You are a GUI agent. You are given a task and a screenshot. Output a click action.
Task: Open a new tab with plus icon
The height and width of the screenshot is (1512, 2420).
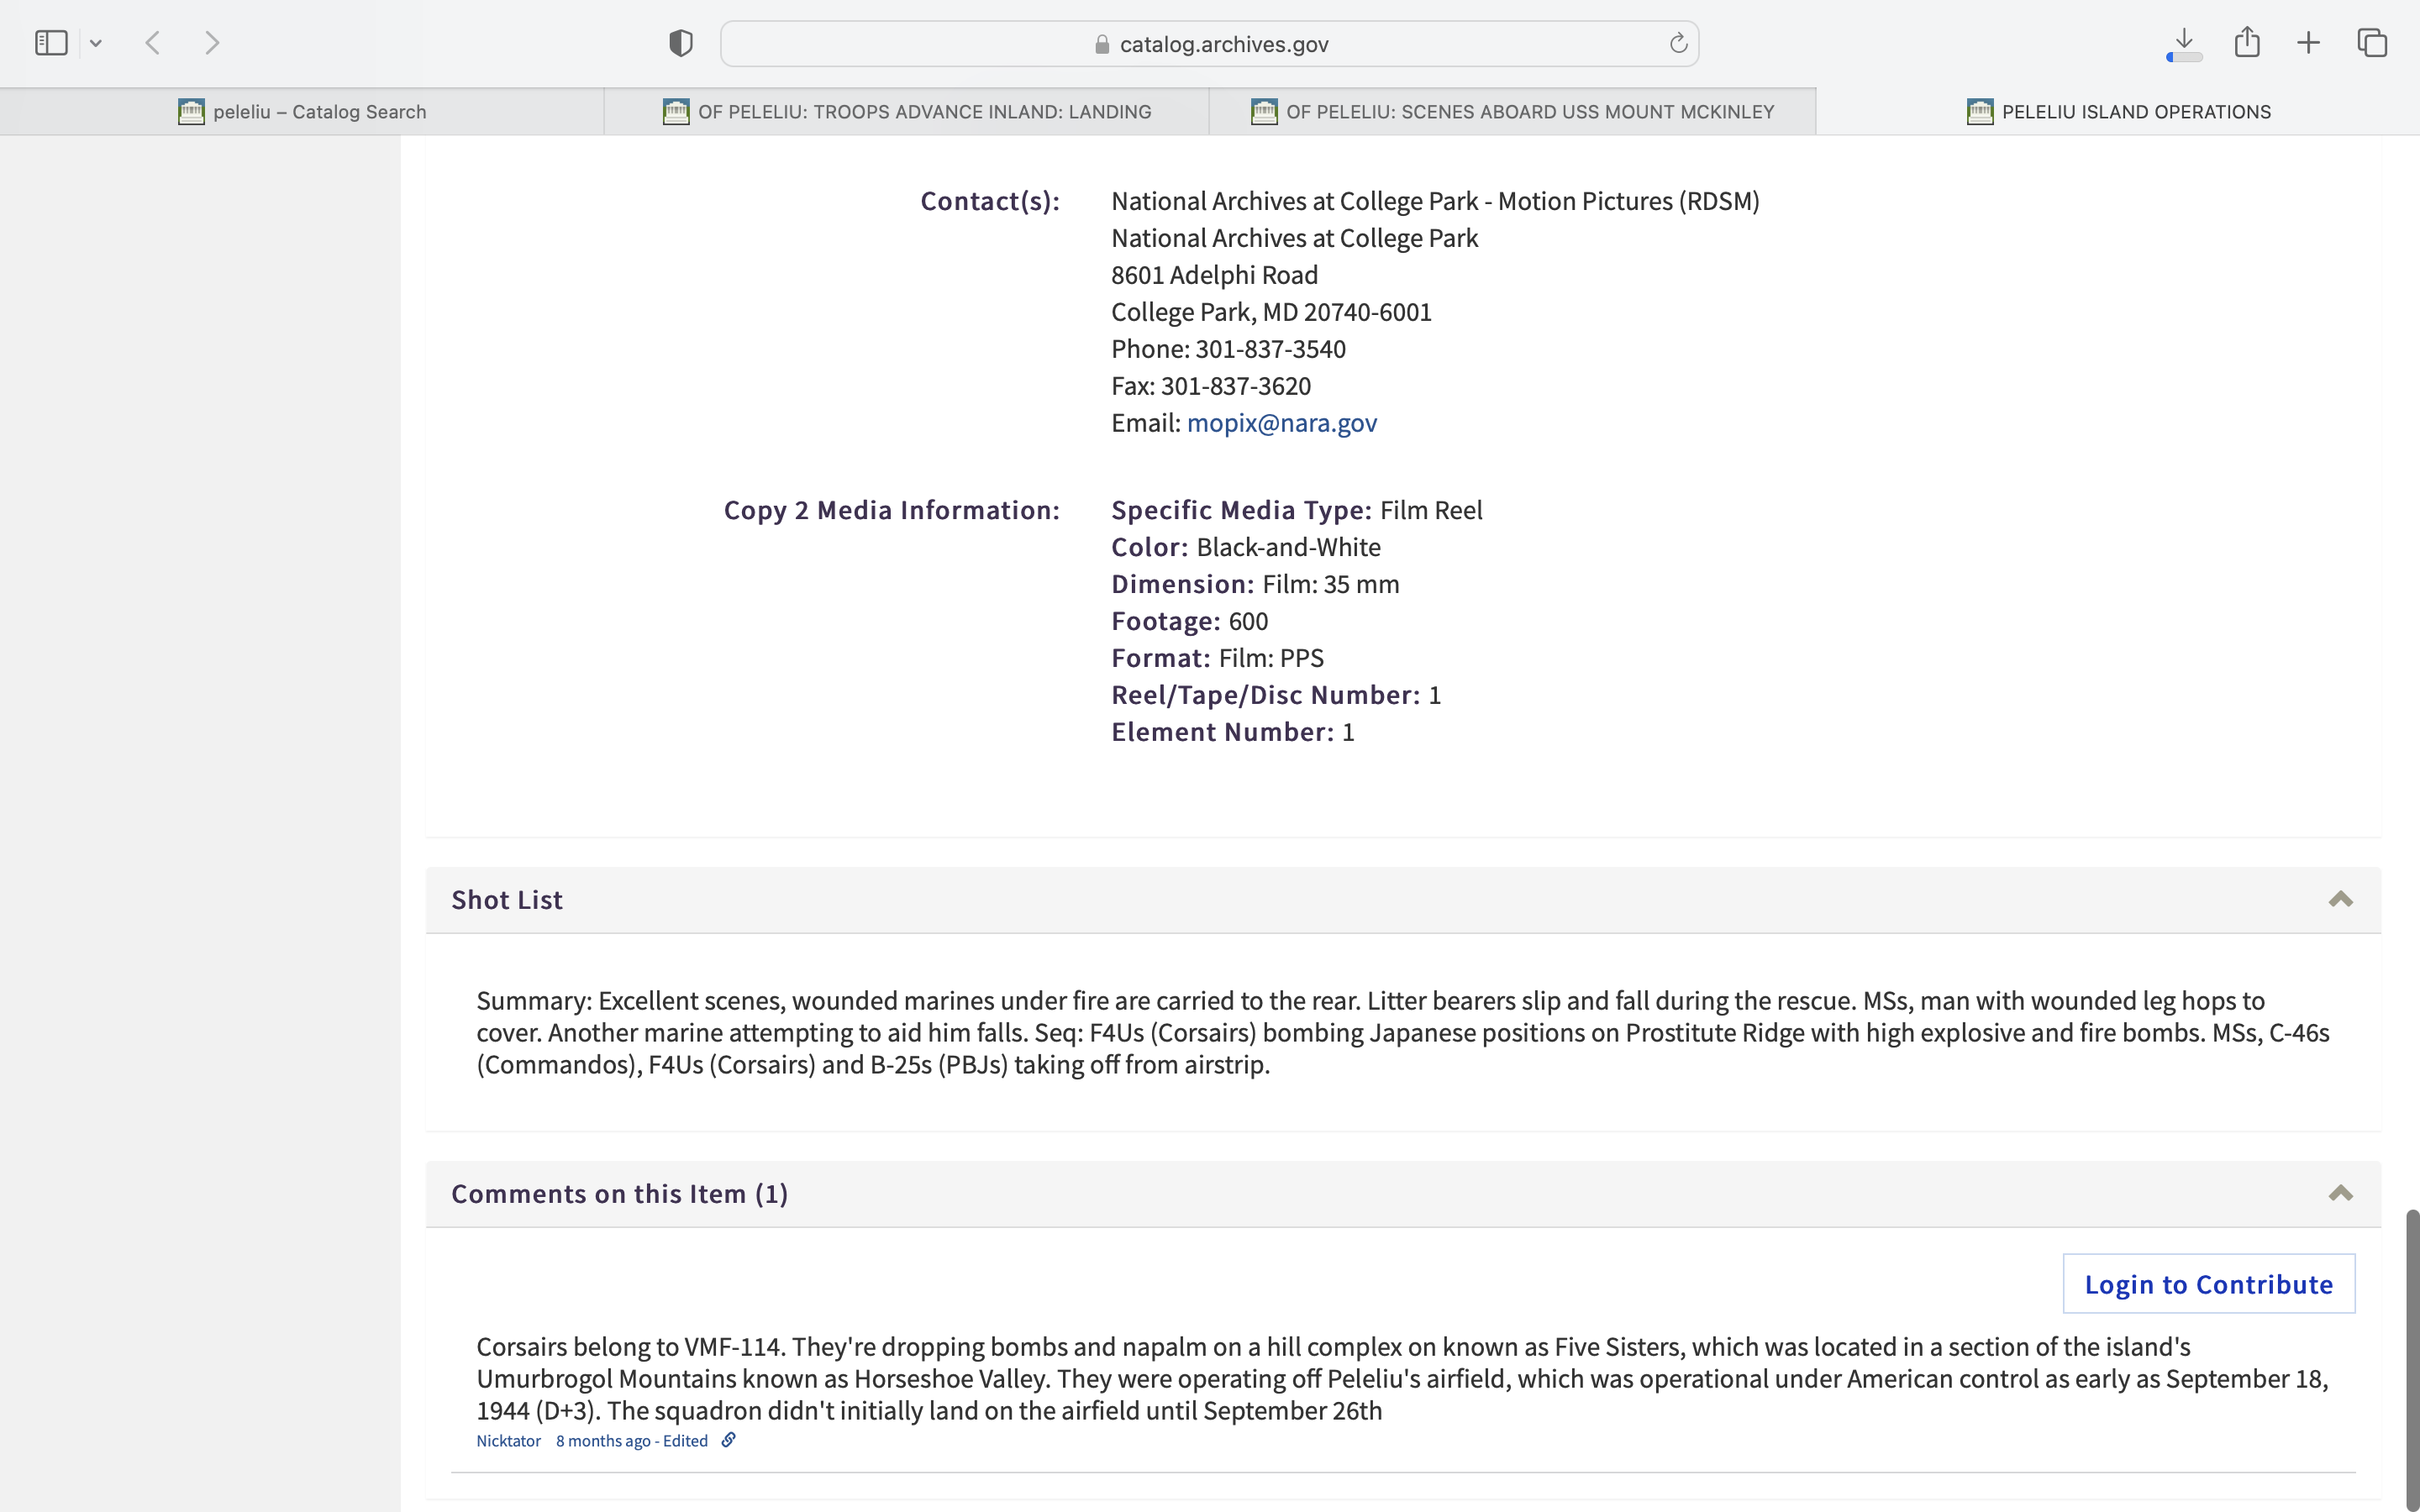pos(2308,43)
